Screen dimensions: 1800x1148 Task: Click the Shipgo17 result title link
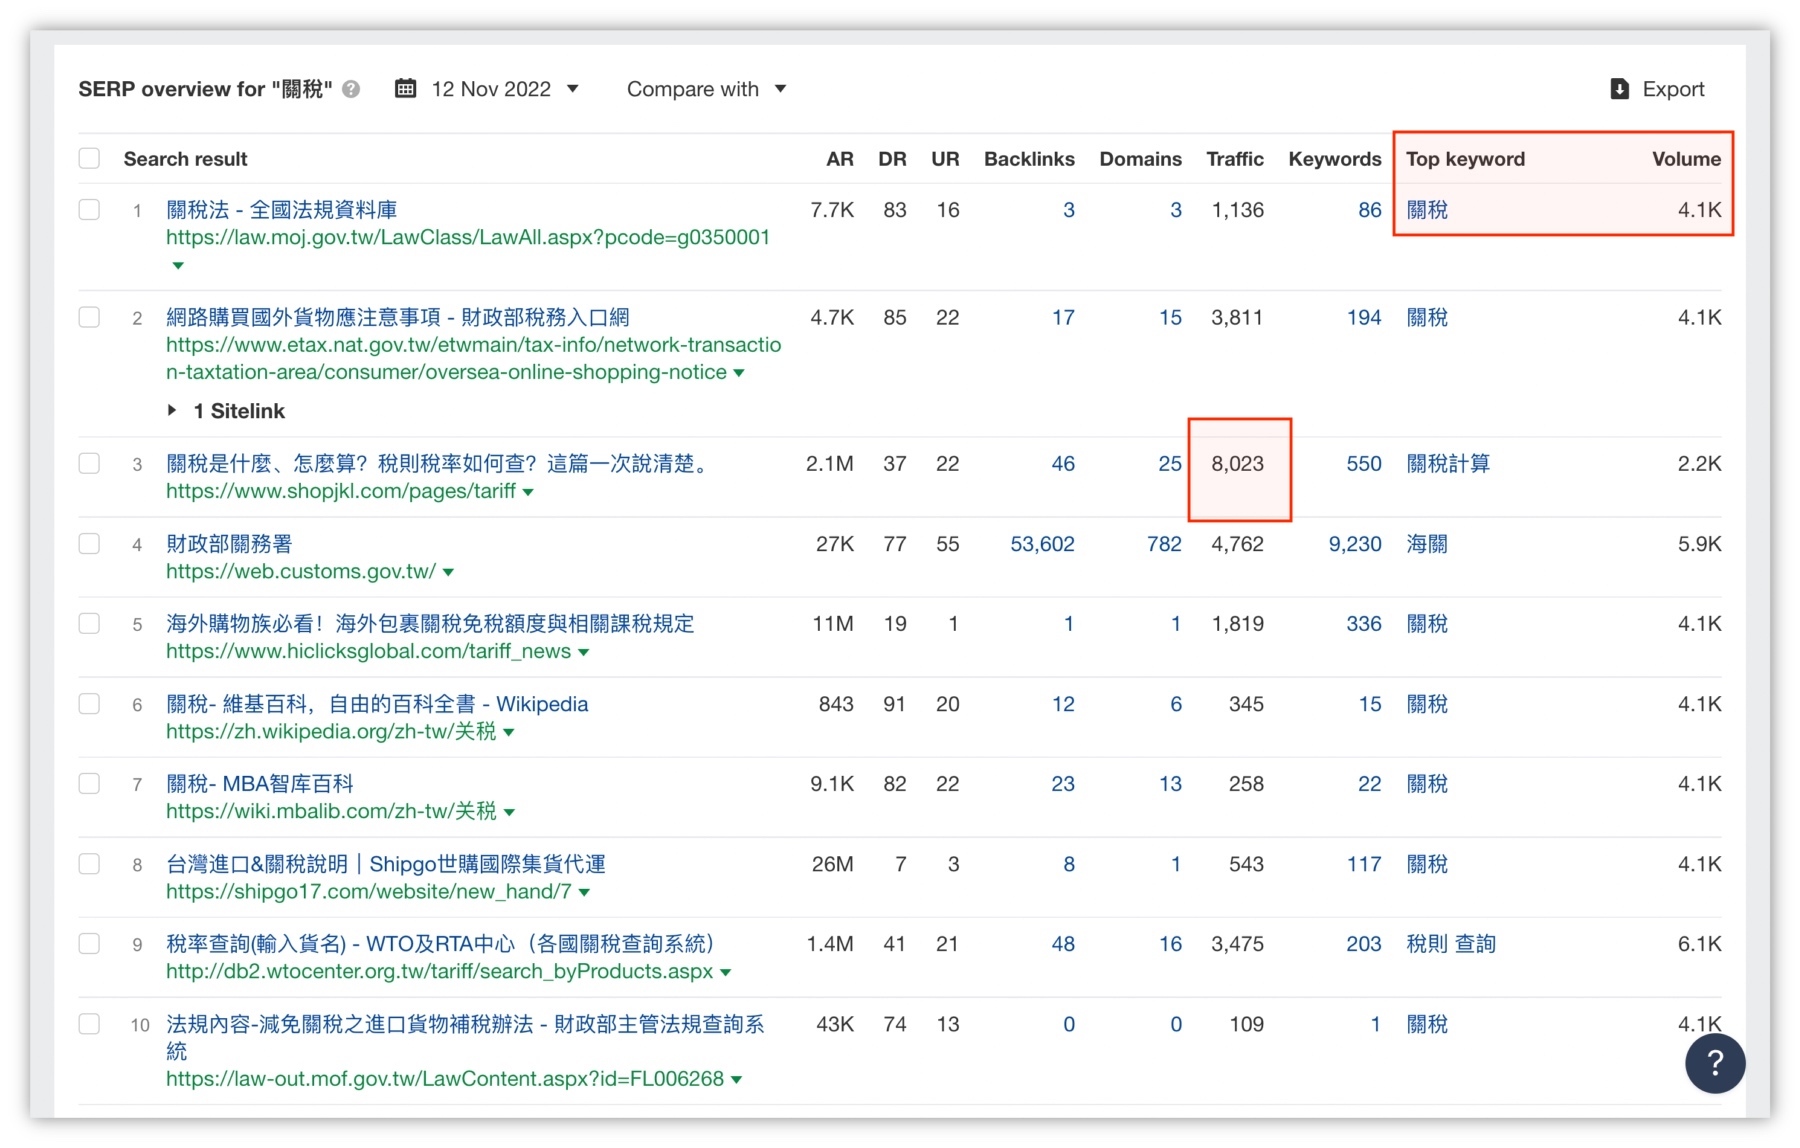pyautogui.click(x=385, y=863)
